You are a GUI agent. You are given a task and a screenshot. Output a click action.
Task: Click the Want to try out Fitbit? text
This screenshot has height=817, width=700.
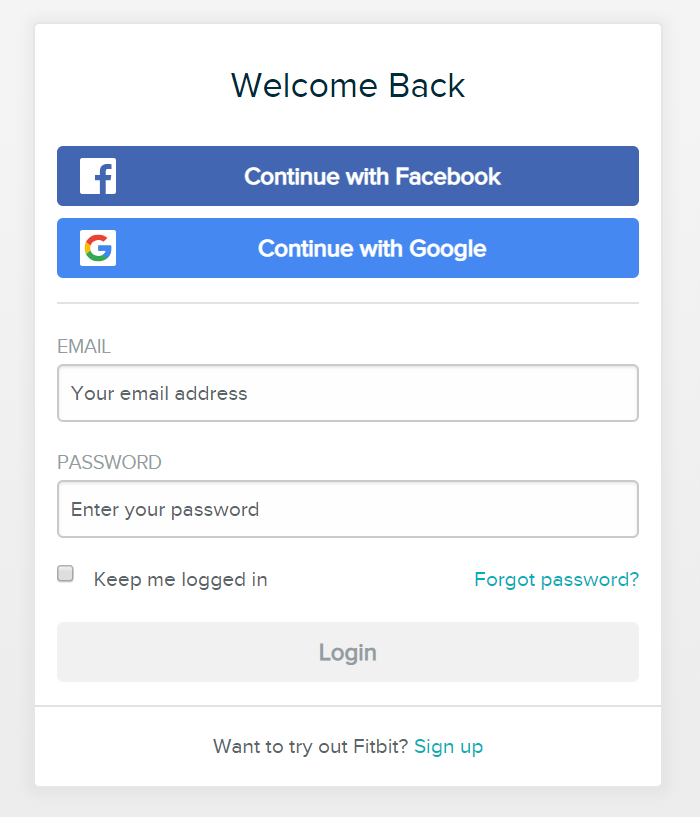click(311, 747)
